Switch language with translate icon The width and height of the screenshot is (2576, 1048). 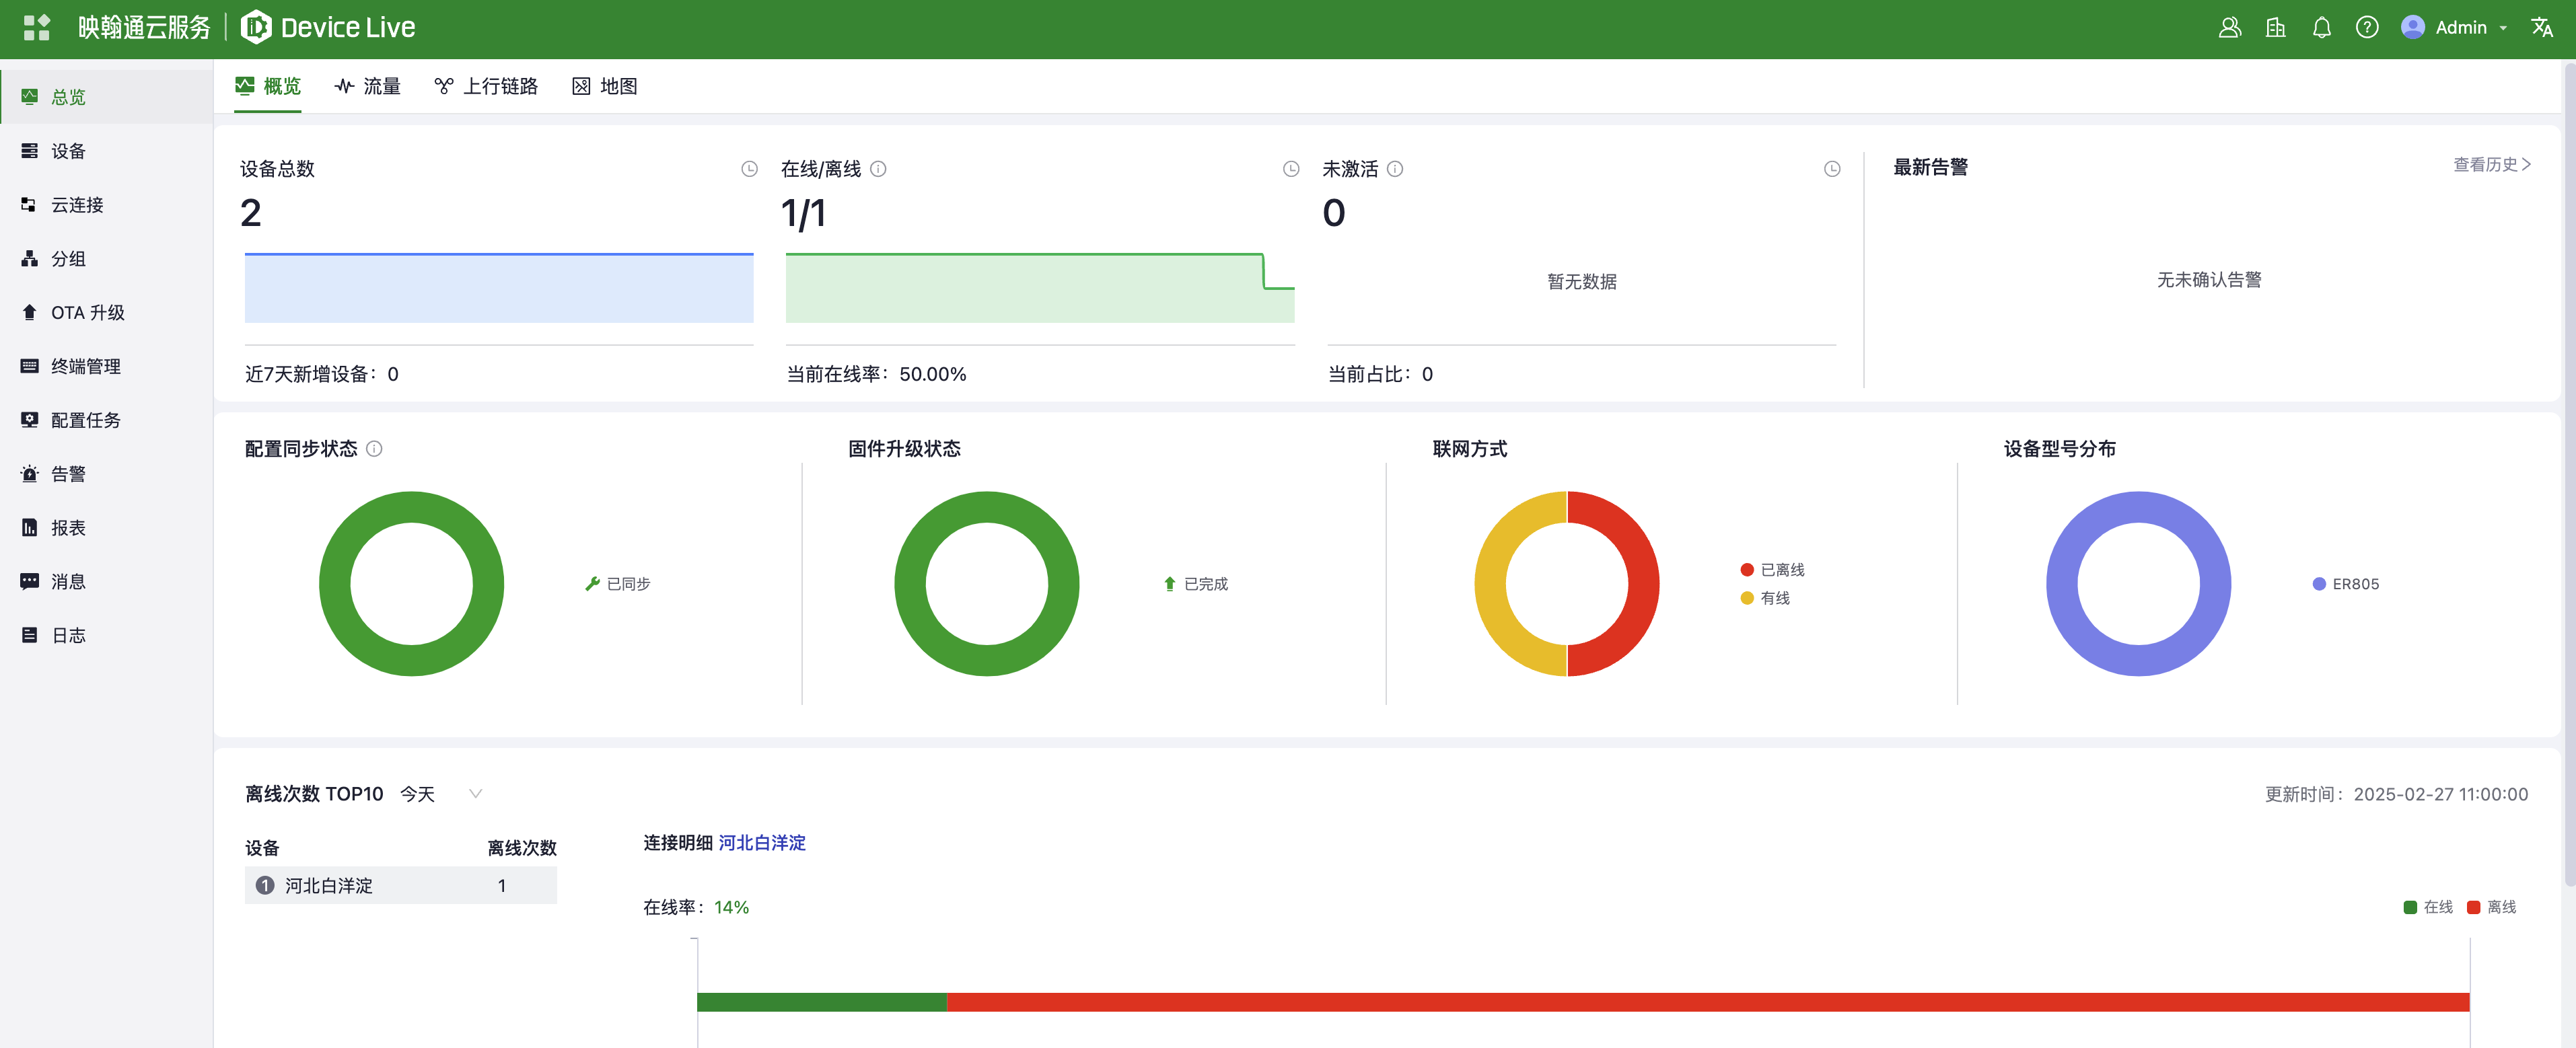pyautogui.click(x=2541, y=27)
